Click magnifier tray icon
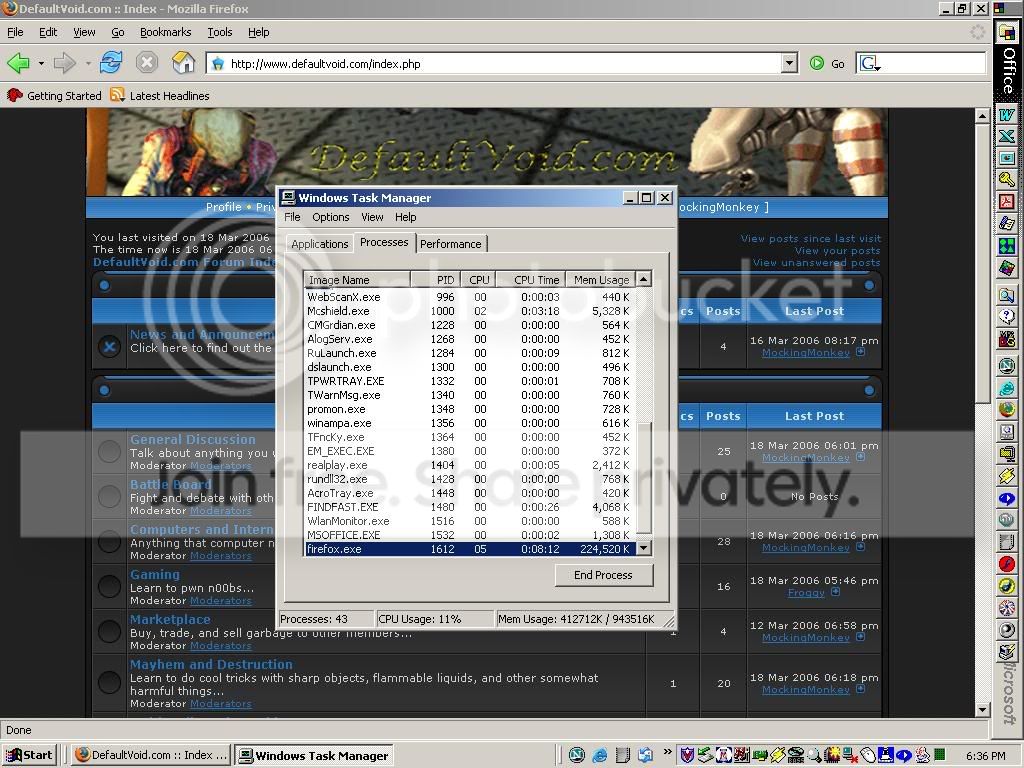The width and height of the screenshot is (1024, 768). point(814,755)
